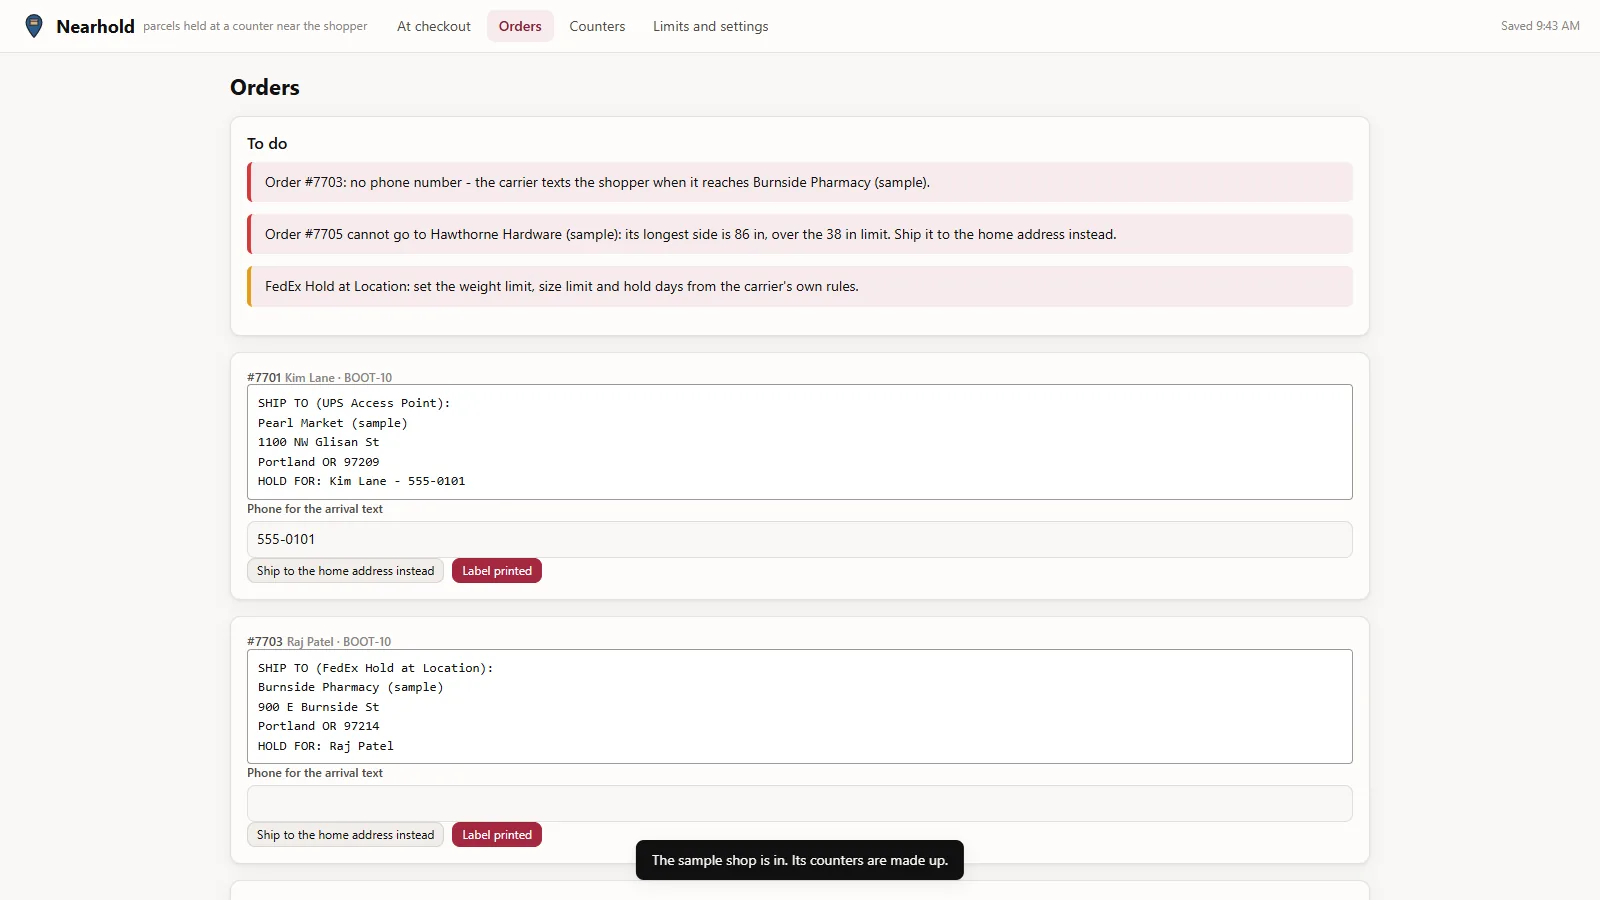Click the empty phone field for order #7703

800,803
